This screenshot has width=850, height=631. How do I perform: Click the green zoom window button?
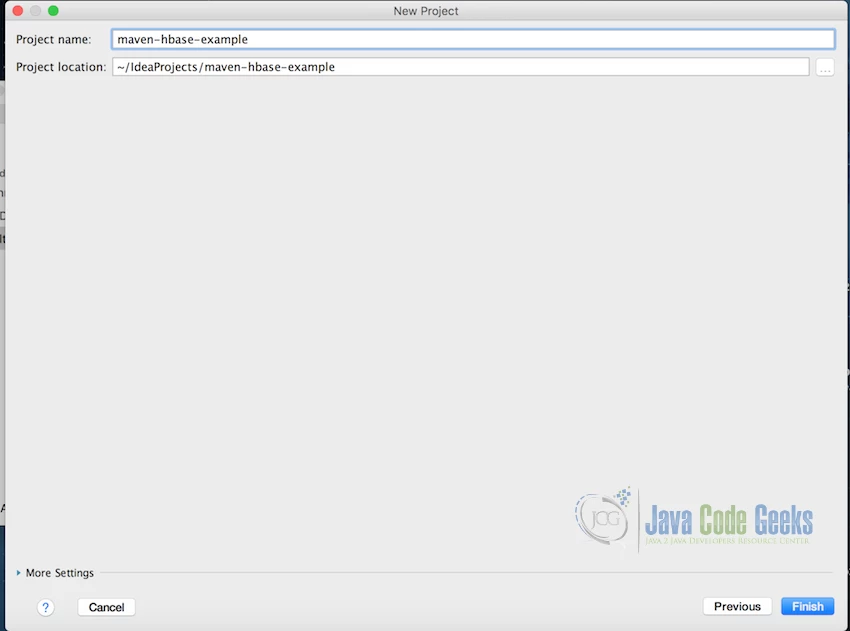coord(53,10)
